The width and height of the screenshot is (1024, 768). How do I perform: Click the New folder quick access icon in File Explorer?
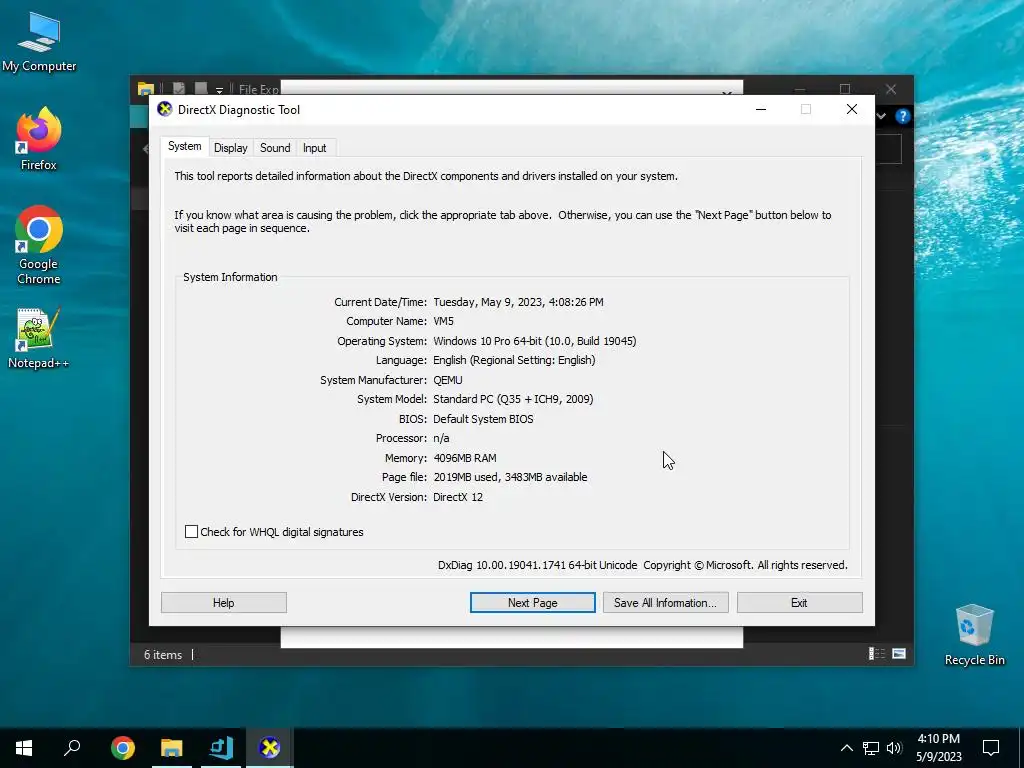pyautogui.click(x=200, y=89)
